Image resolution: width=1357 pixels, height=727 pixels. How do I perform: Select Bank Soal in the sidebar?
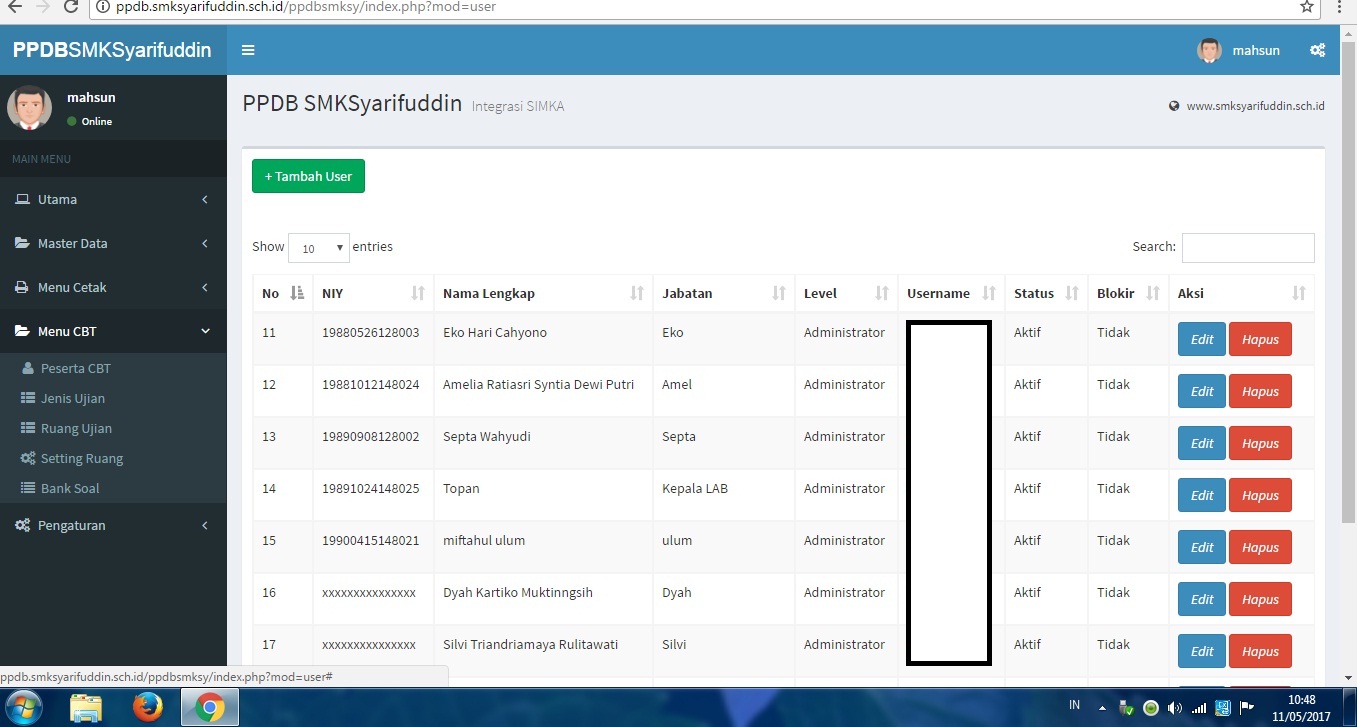pos(69,488)
